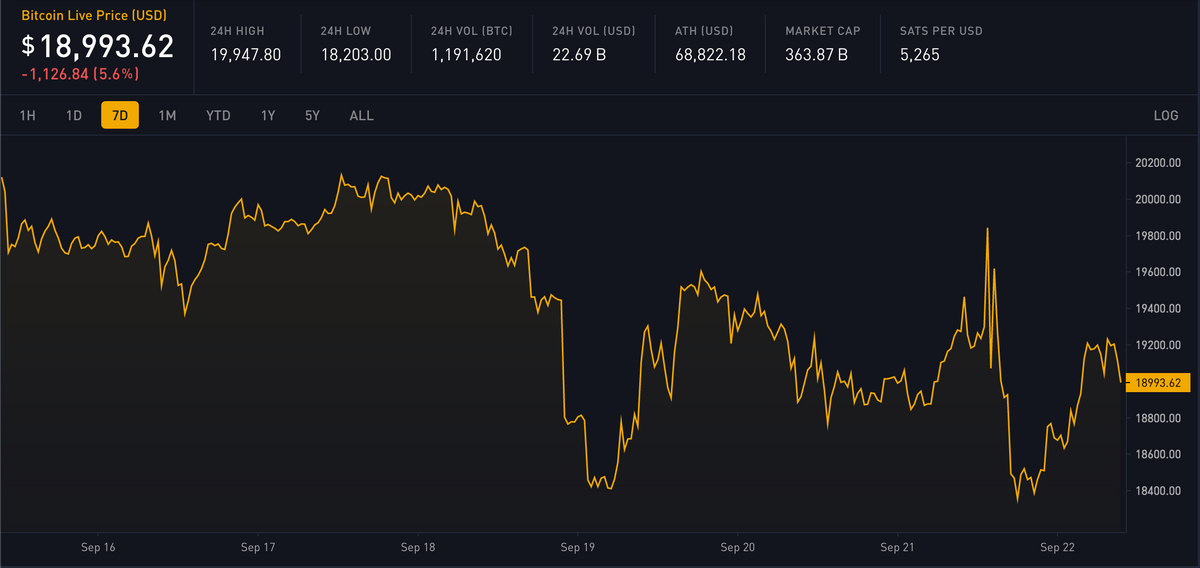Click the highlighted 7D range button
Image resolution: width=1200 pixels, height=568 pixels.
120,116
